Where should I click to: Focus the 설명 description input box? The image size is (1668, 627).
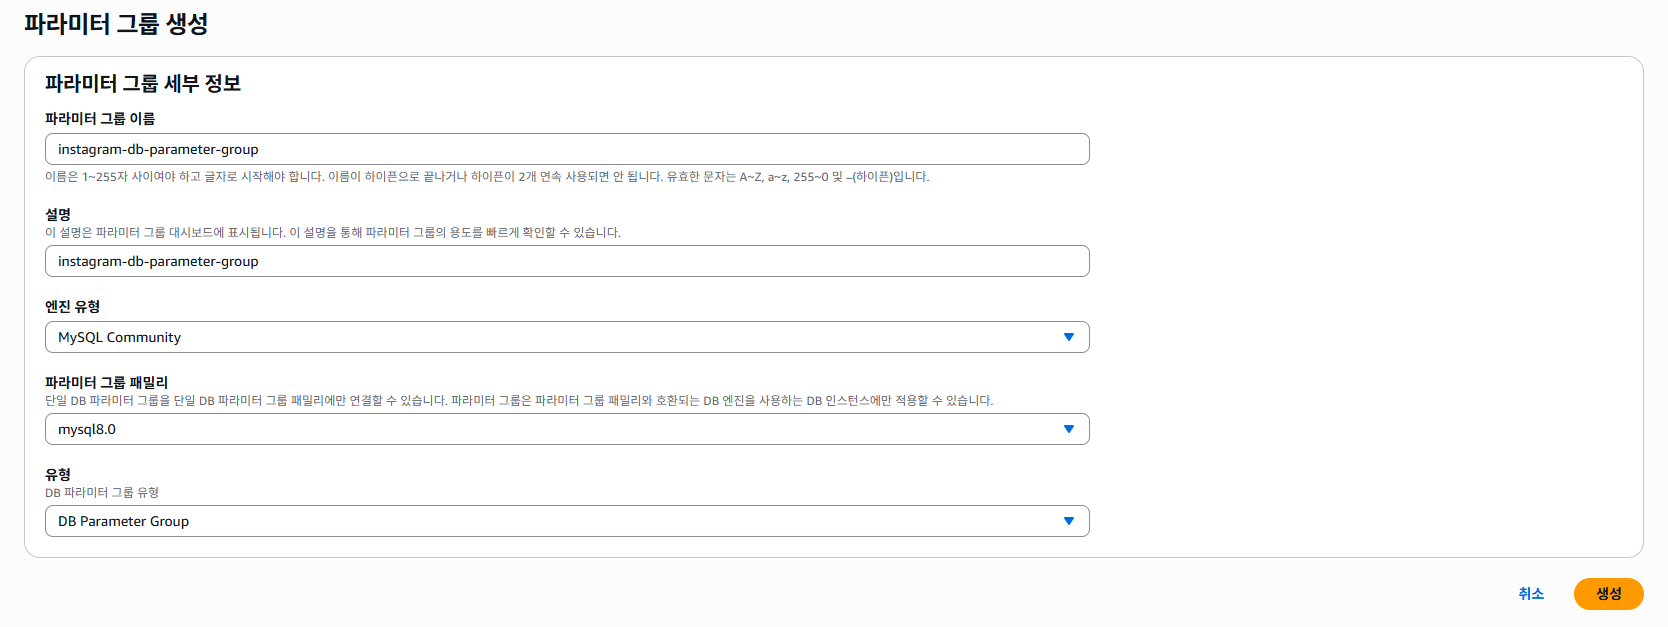(566, 261)
